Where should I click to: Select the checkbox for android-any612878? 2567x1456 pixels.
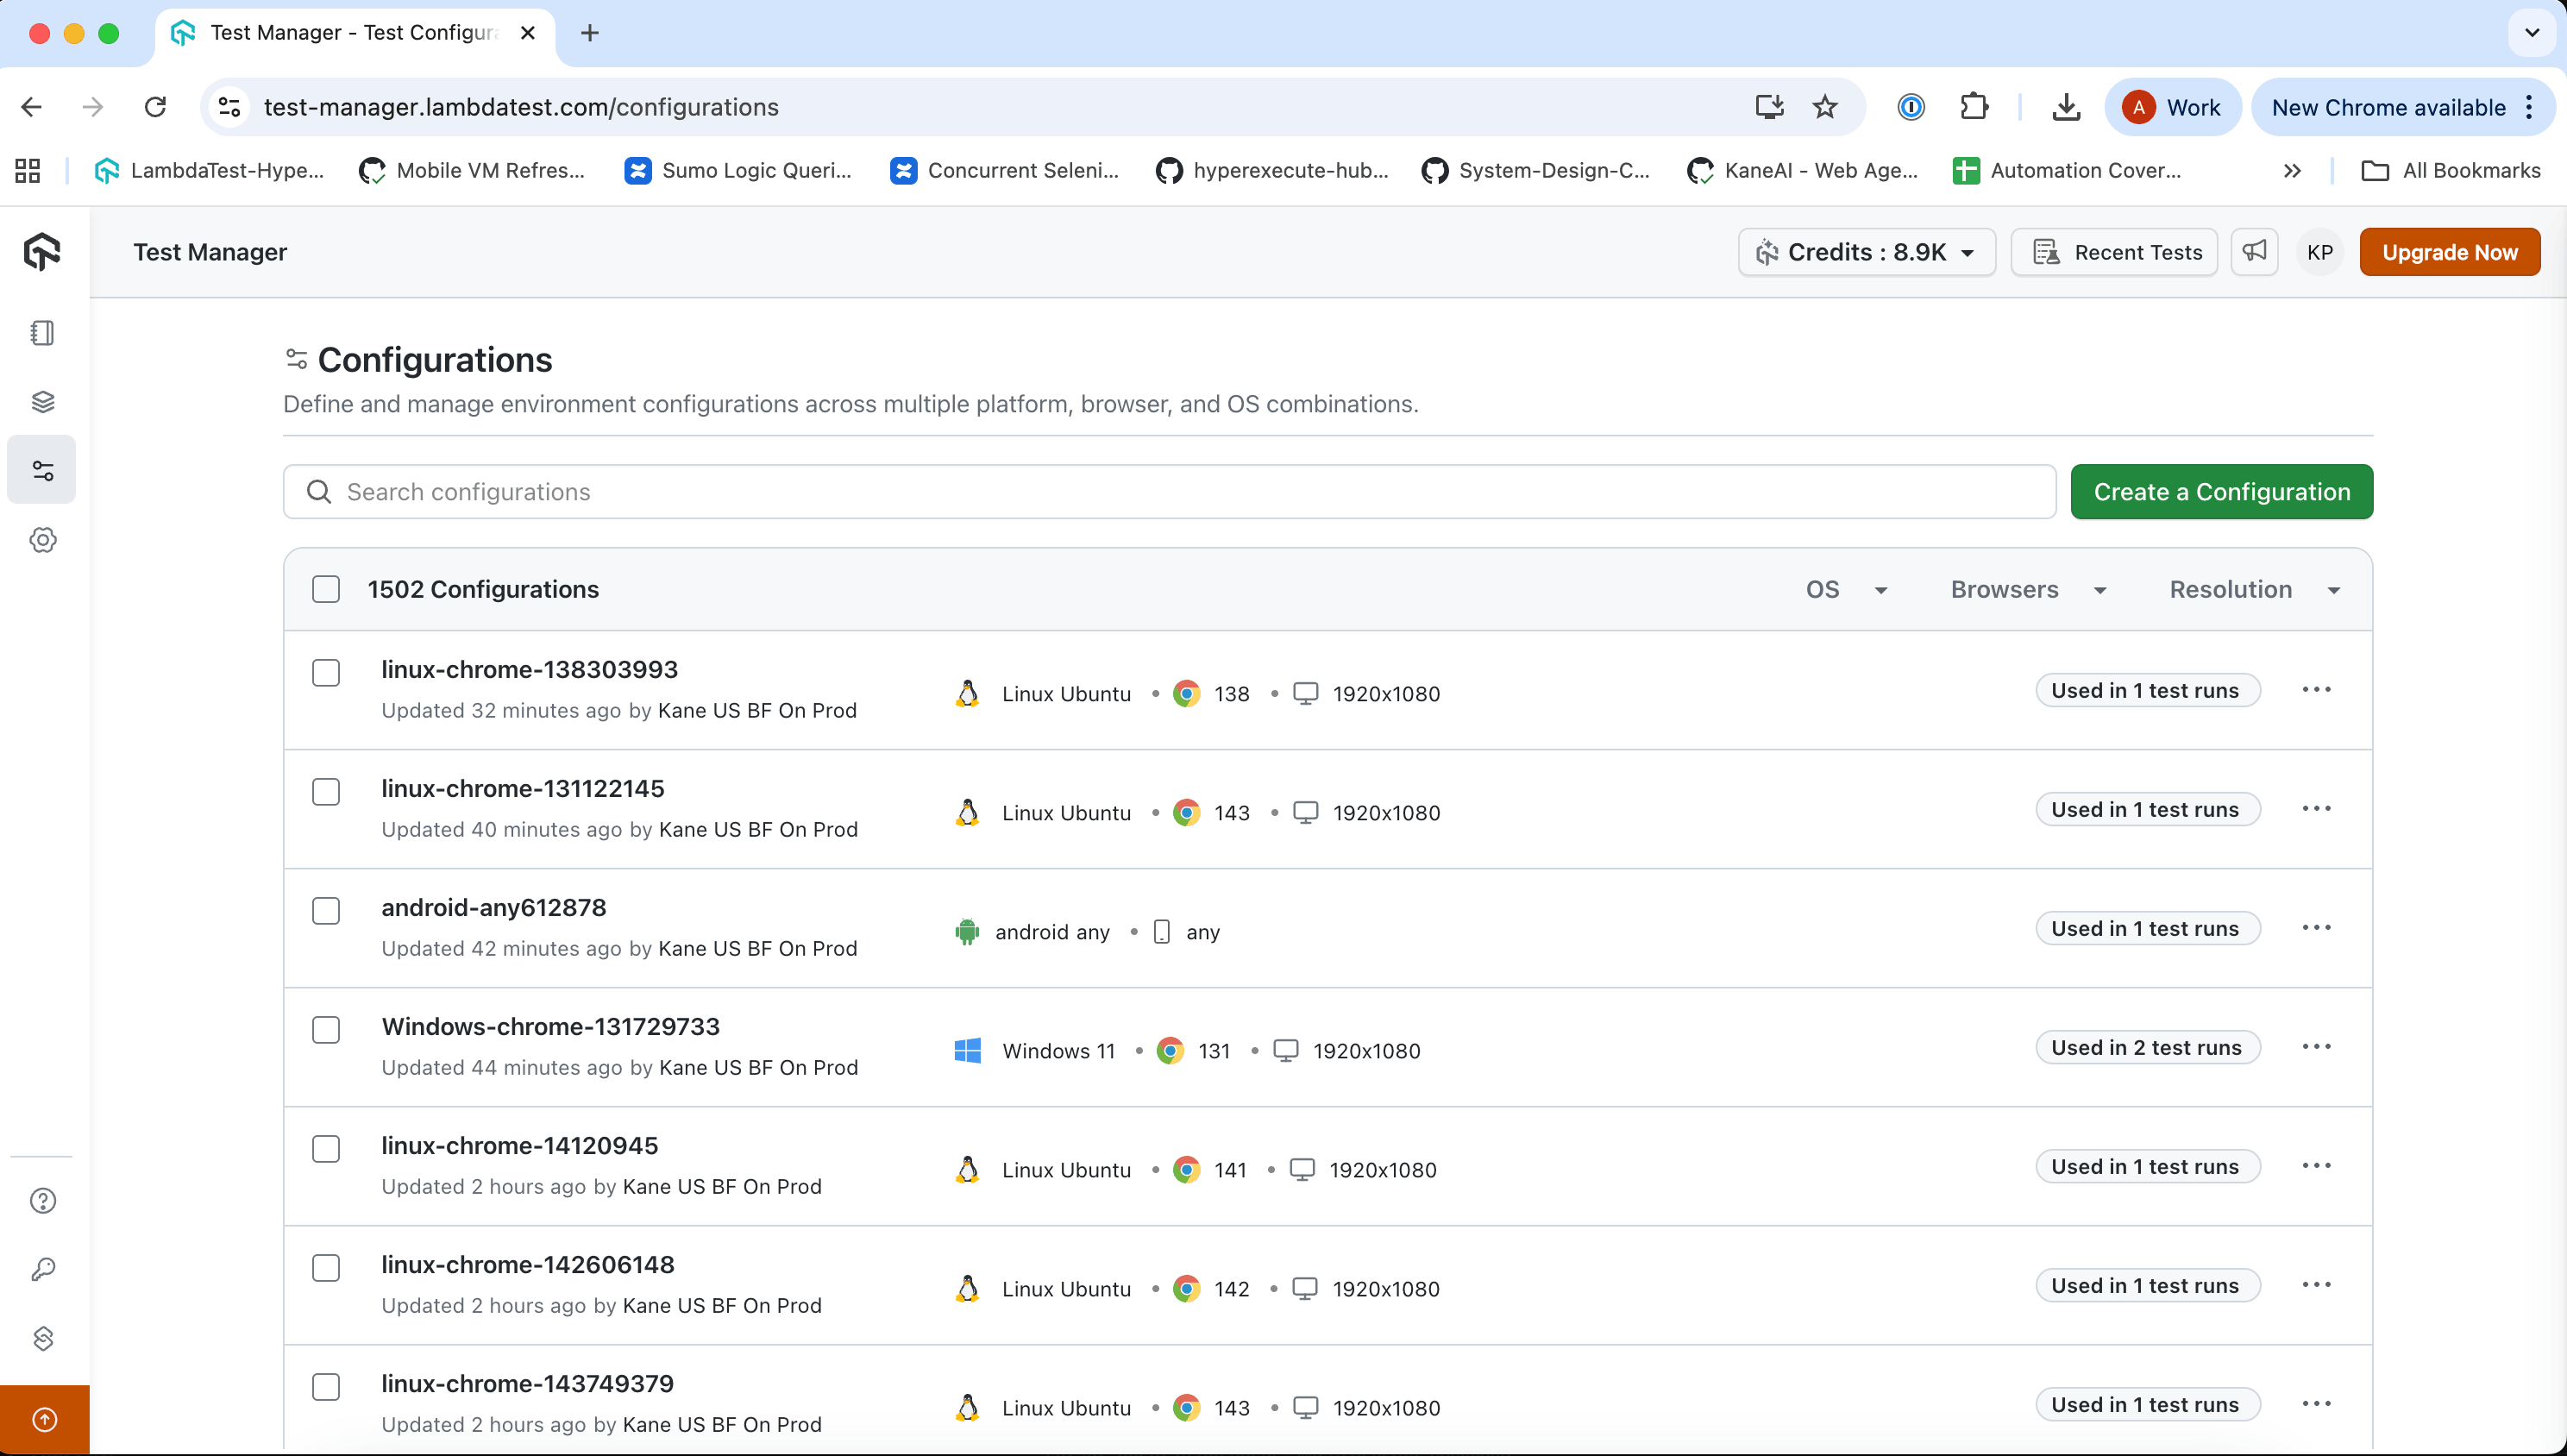326,910
